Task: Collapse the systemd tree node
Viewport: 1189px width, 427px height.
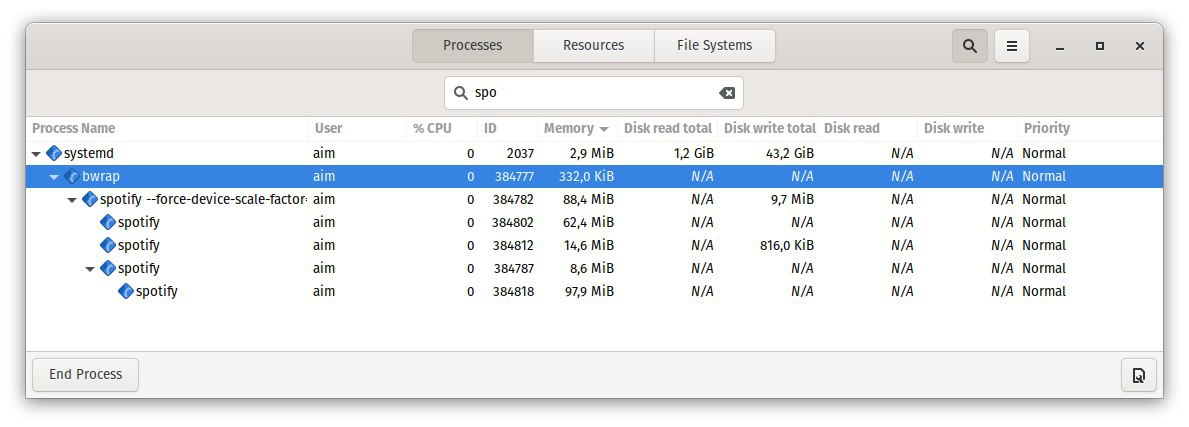Action: [x=36, y=154]
